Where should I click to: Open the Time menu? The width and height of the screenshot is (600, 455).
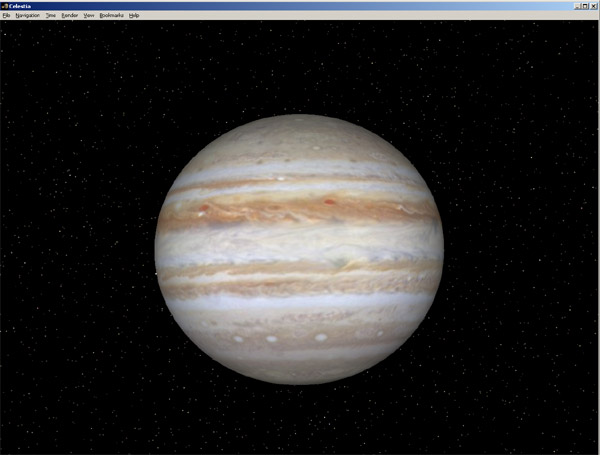(x=51, y=15)
